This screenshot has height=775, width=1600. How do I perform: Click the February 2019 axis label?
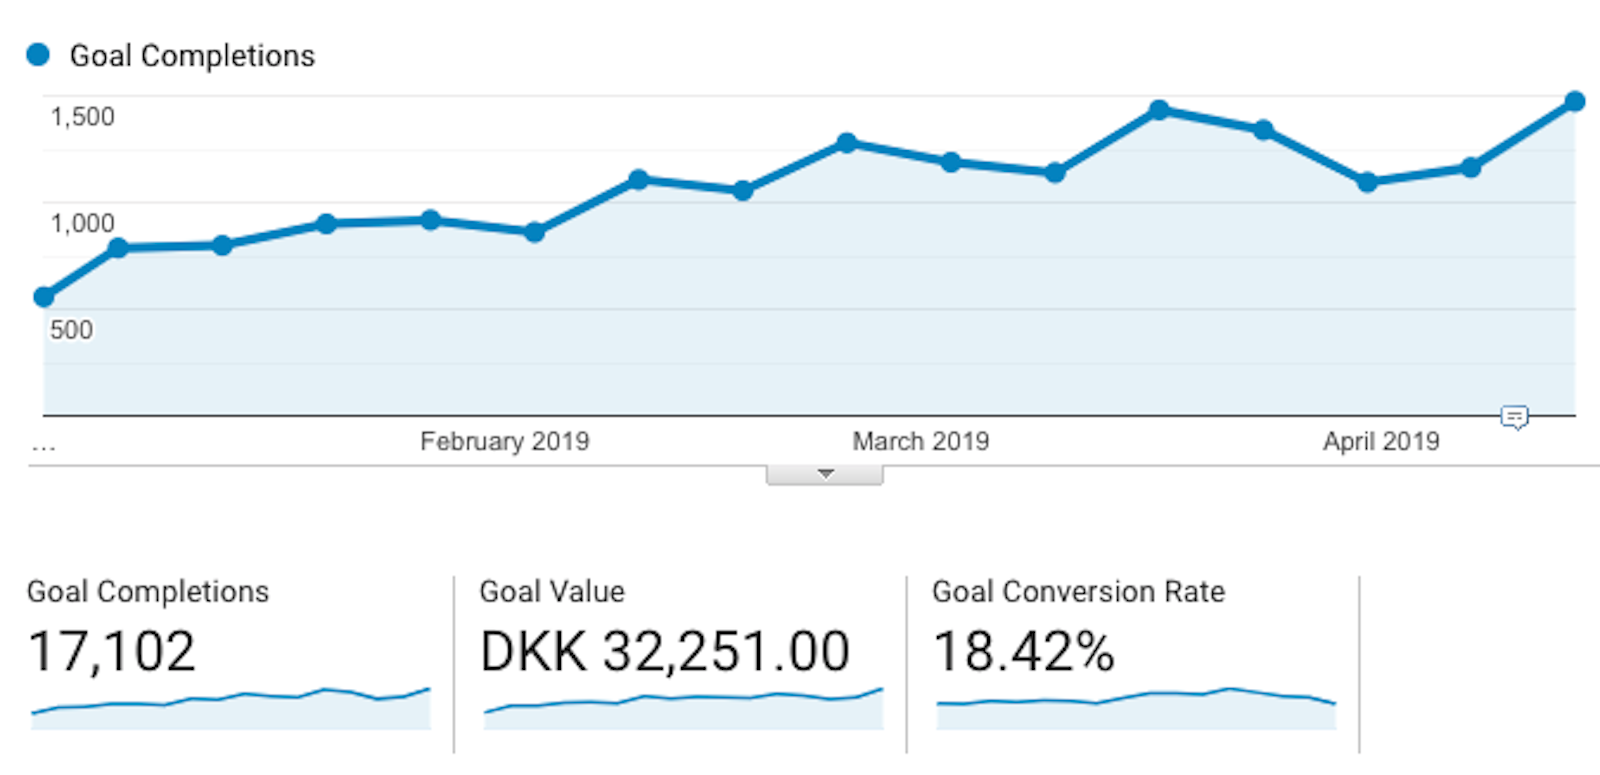click(x=504, y=441)
